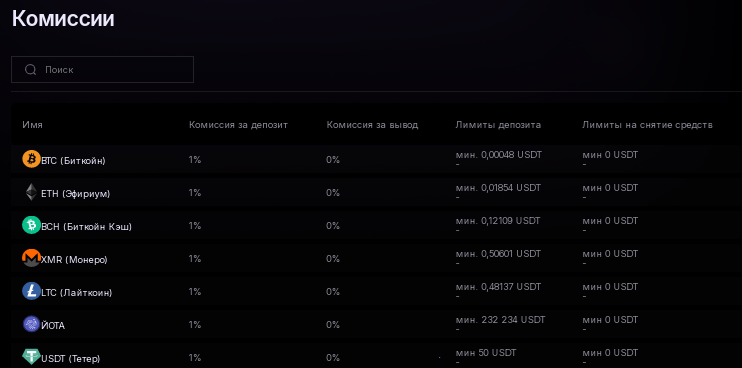Click the Лимиты депозита column header
Screen dimensions: 742x368
coord(498,125)
